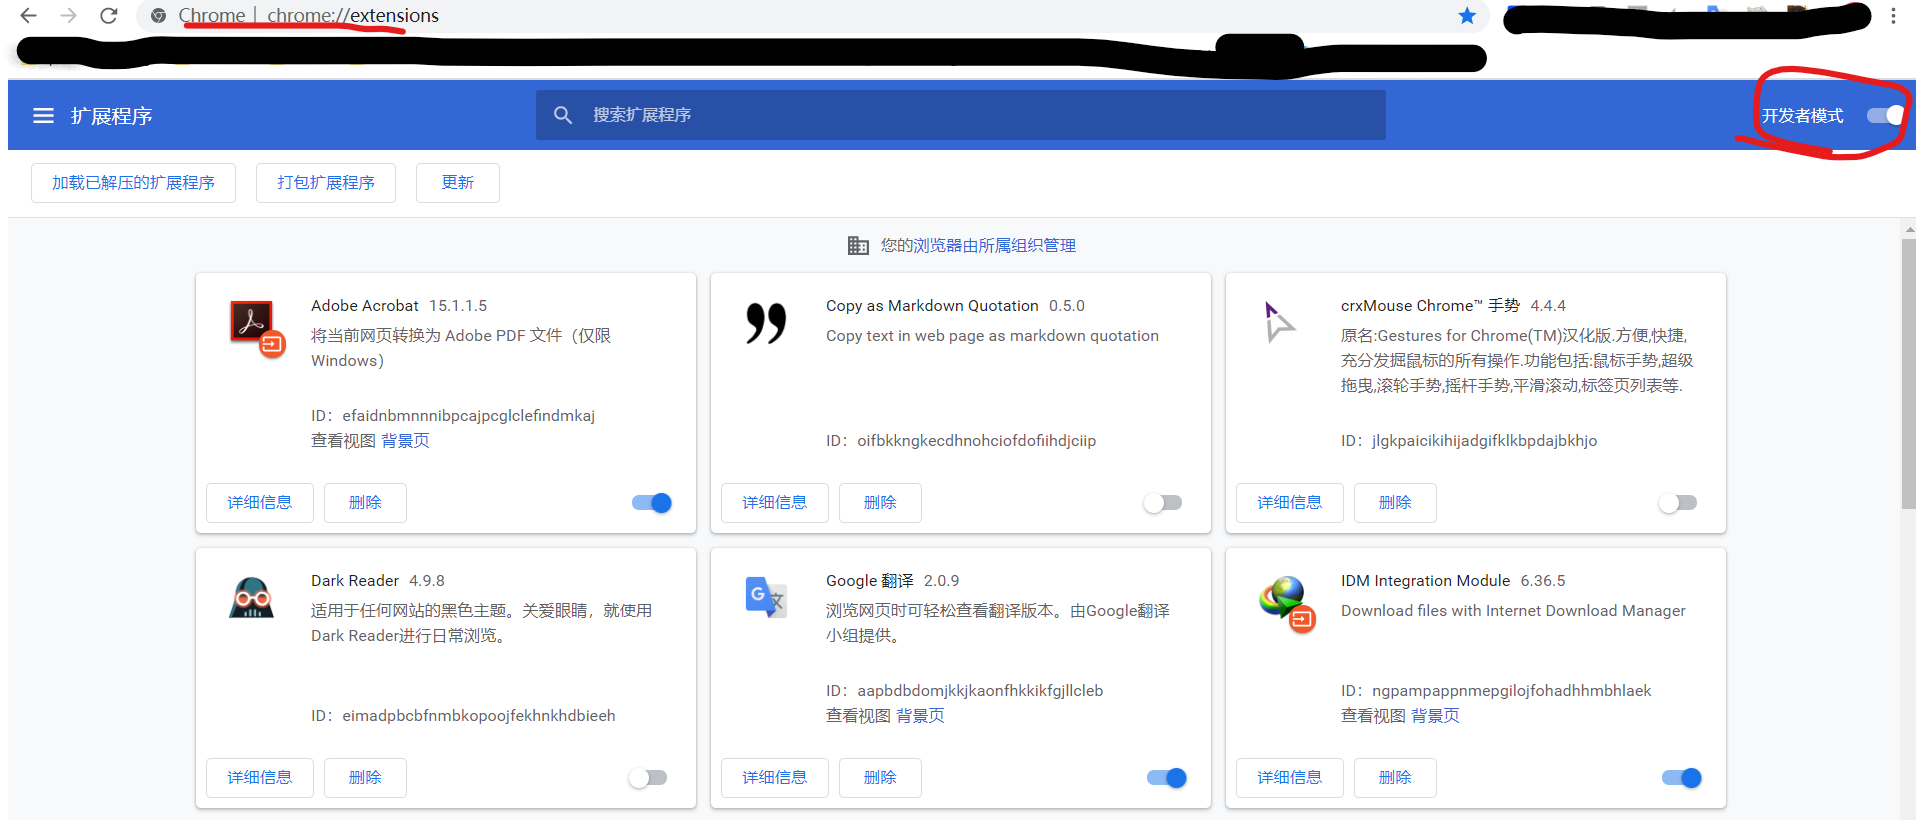The height and width of the screenshot is (820, 1916).
Task: Click 'Copy text in web page' description
Action: point(992,336)
